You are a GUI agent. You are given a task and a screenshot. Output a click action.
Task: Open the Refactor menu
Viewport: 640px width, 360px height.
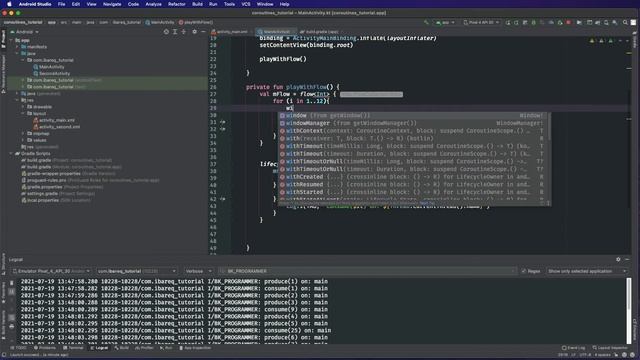177,4
